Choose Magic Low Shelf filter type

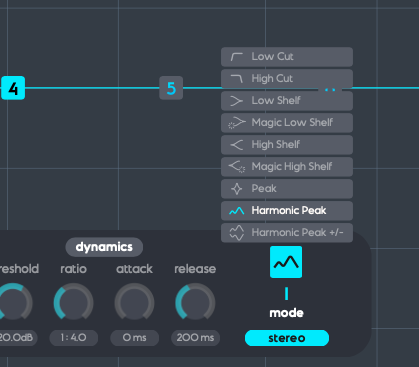[x=287, y=123]
